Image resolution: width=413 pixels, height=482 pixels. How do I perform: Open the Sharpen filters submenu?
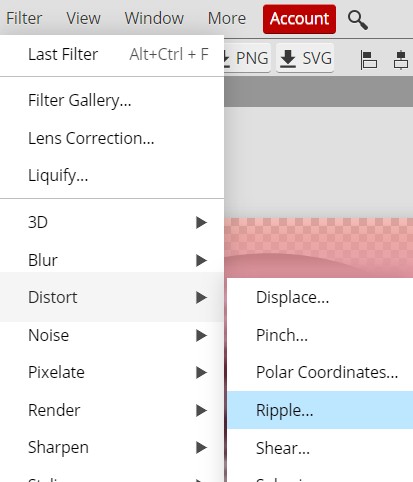point(112,448)
